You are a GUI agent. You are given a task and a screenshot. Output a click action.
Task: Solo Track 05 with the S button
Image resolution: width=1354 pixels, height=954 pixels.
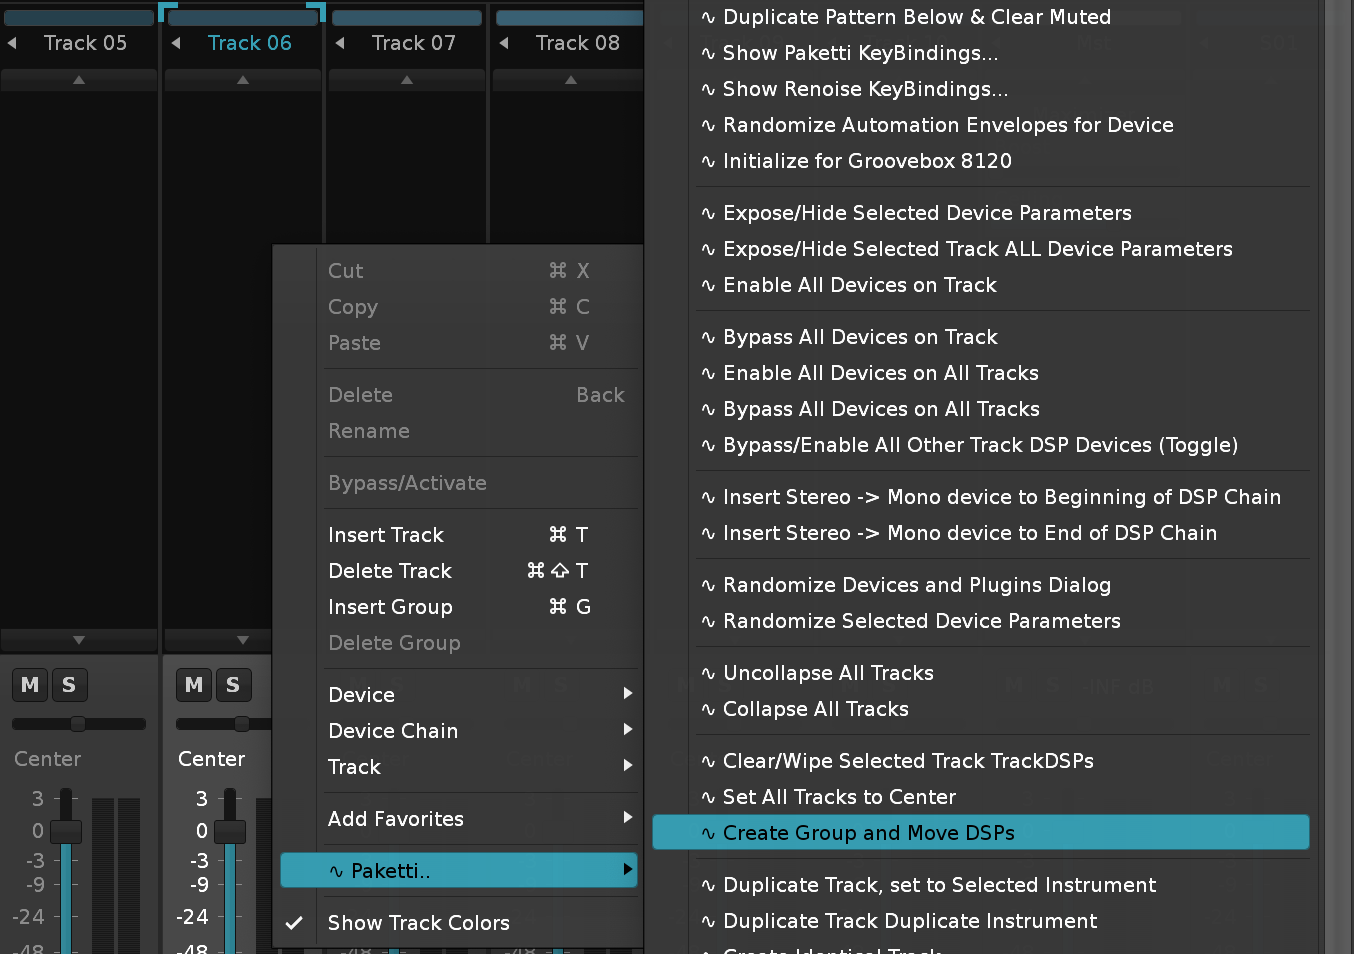point(69,685)
